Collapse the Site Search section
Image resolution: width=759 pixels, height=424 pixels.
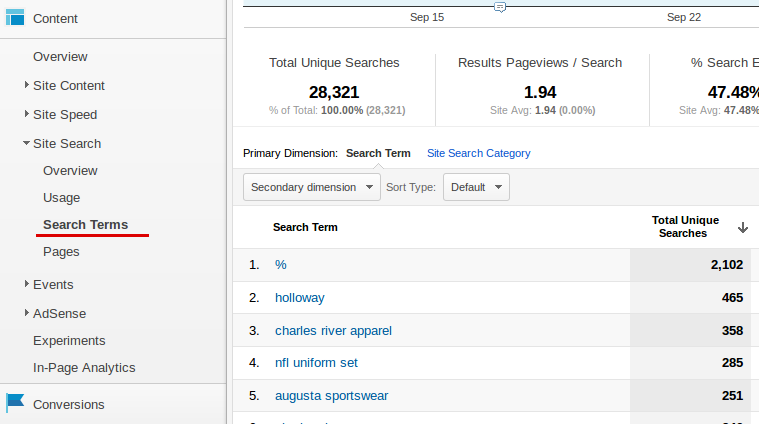tap(27, 143)
